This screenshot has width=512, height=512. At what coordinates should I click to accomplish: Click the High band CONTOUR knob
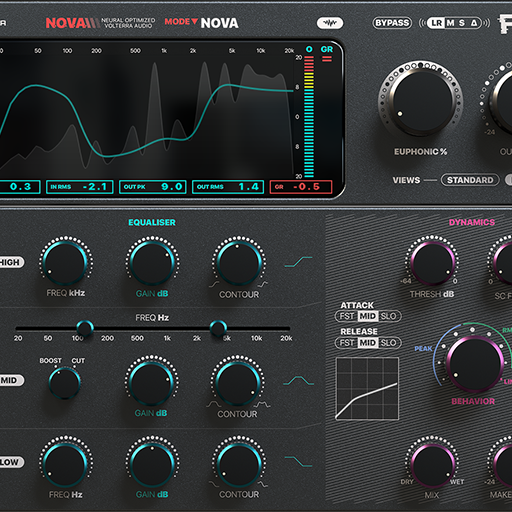coord(239,262)
